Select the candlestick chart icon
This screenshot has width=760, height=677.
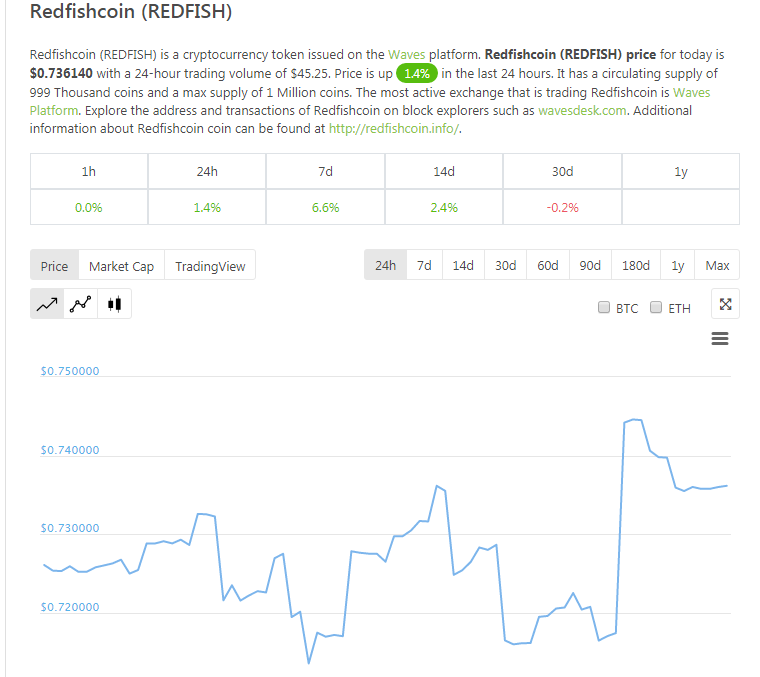point(114,304)
